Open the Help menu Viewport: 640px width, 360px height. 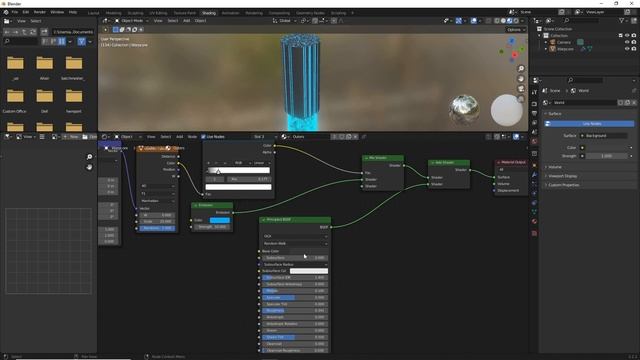click(73, 12)
